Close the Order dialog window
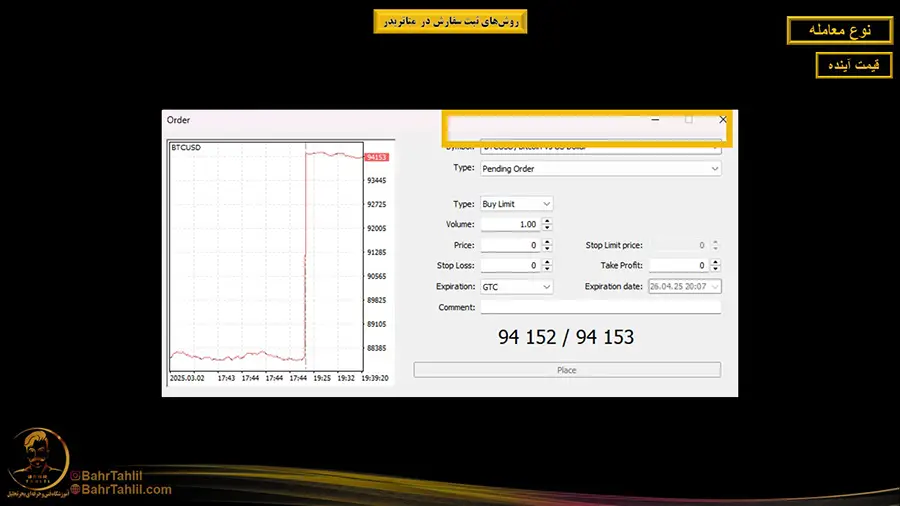The height and width of the screenshot is (506, 900). [723, 119]
